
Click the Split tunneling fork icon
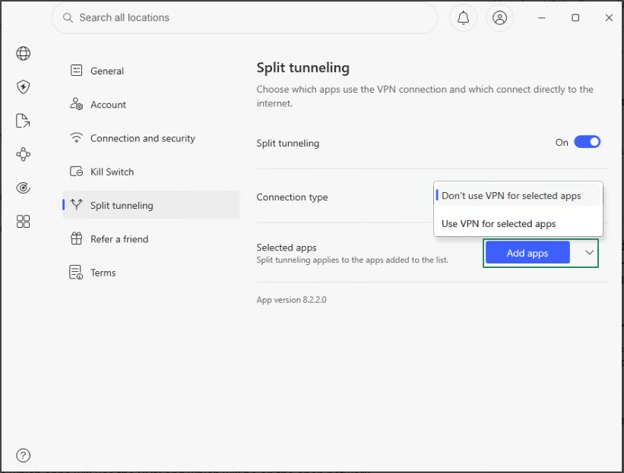[76, 204]
